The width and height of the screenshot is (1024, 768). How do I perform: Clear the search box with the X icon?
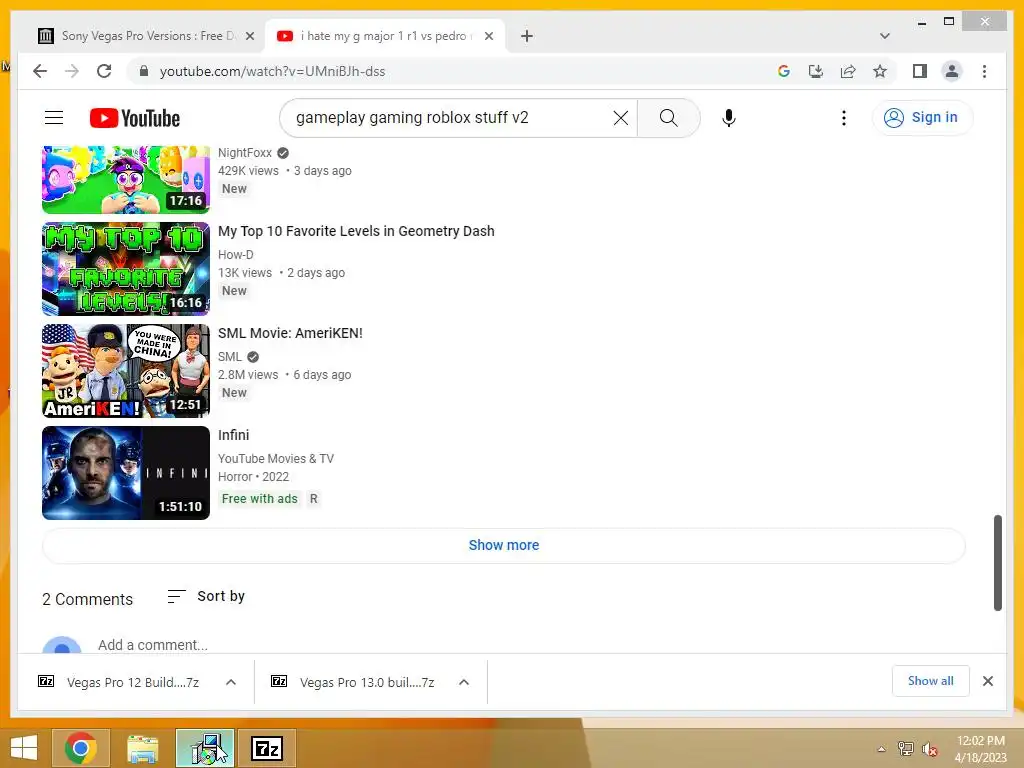tap(621, 118)
